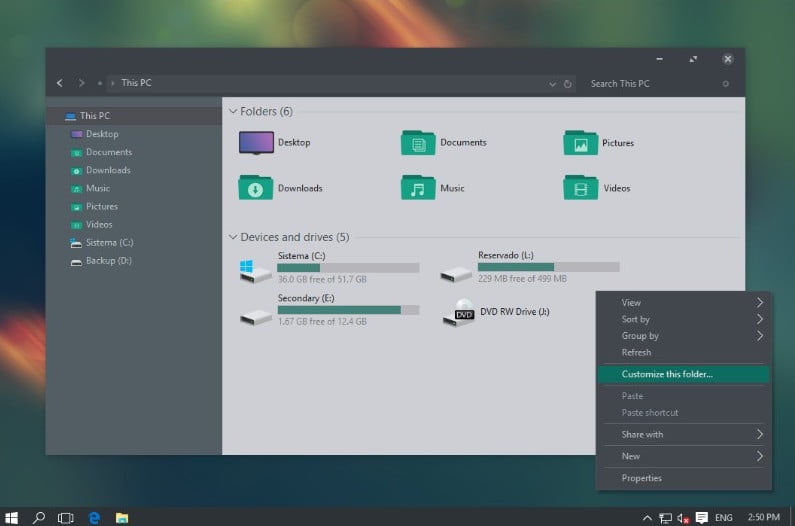This screenshot has height=526, width=795.
Task: Open the New submenu
Action: [683, 457]
